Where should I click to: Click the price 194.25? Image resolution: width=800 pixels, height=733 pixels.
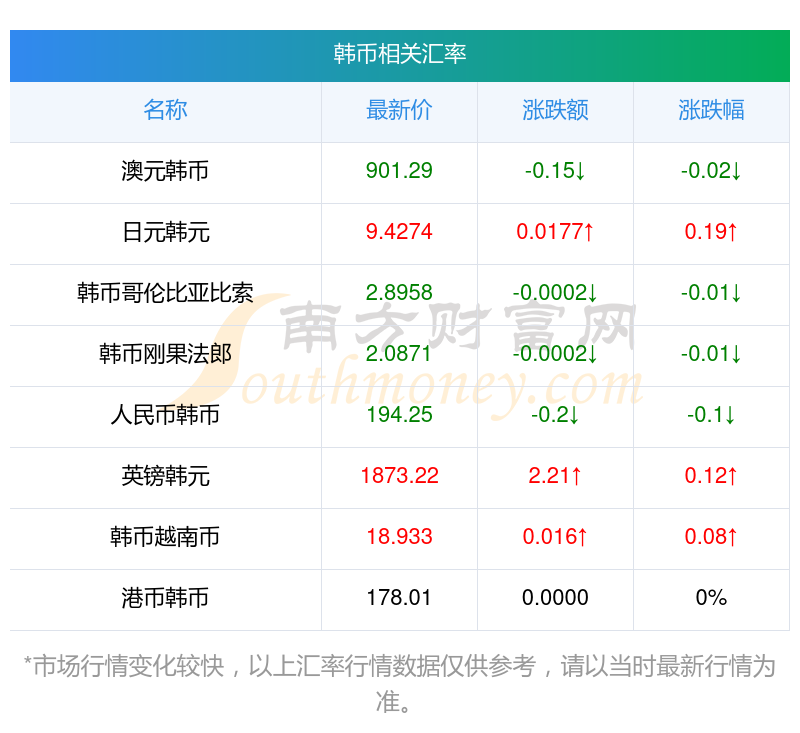pos(399,415)
